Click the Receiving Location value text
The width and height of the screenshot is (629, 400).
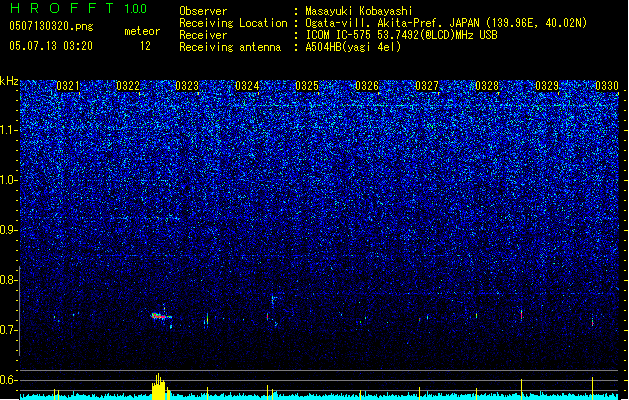[x=446, y=23]
